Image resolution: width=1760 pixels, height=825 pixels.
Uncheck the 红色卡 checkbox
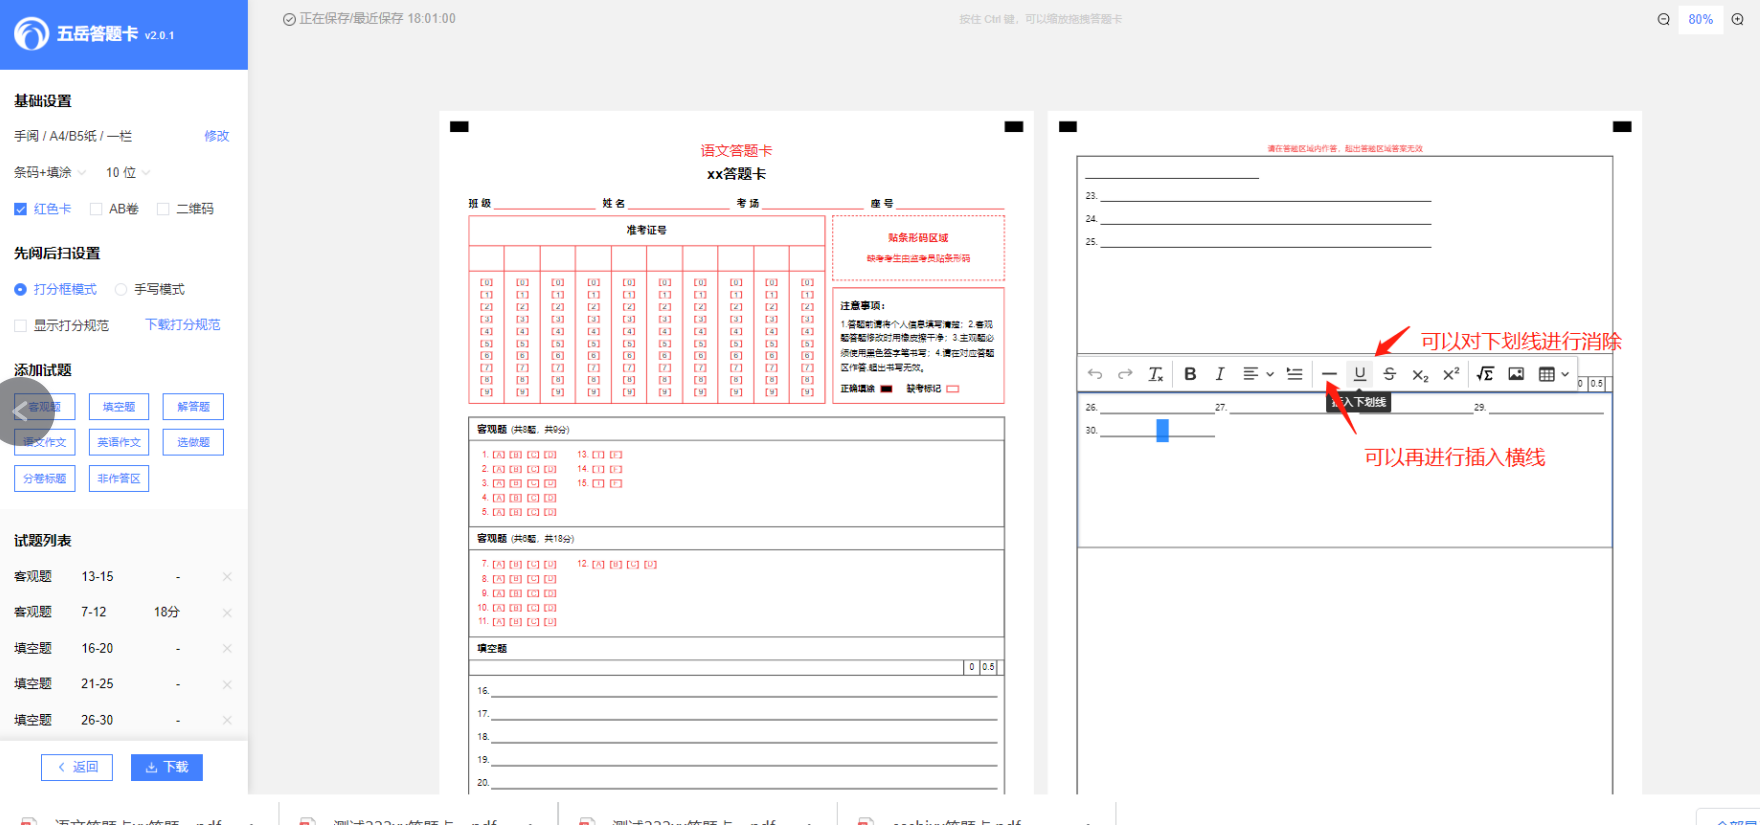(20, 209)
